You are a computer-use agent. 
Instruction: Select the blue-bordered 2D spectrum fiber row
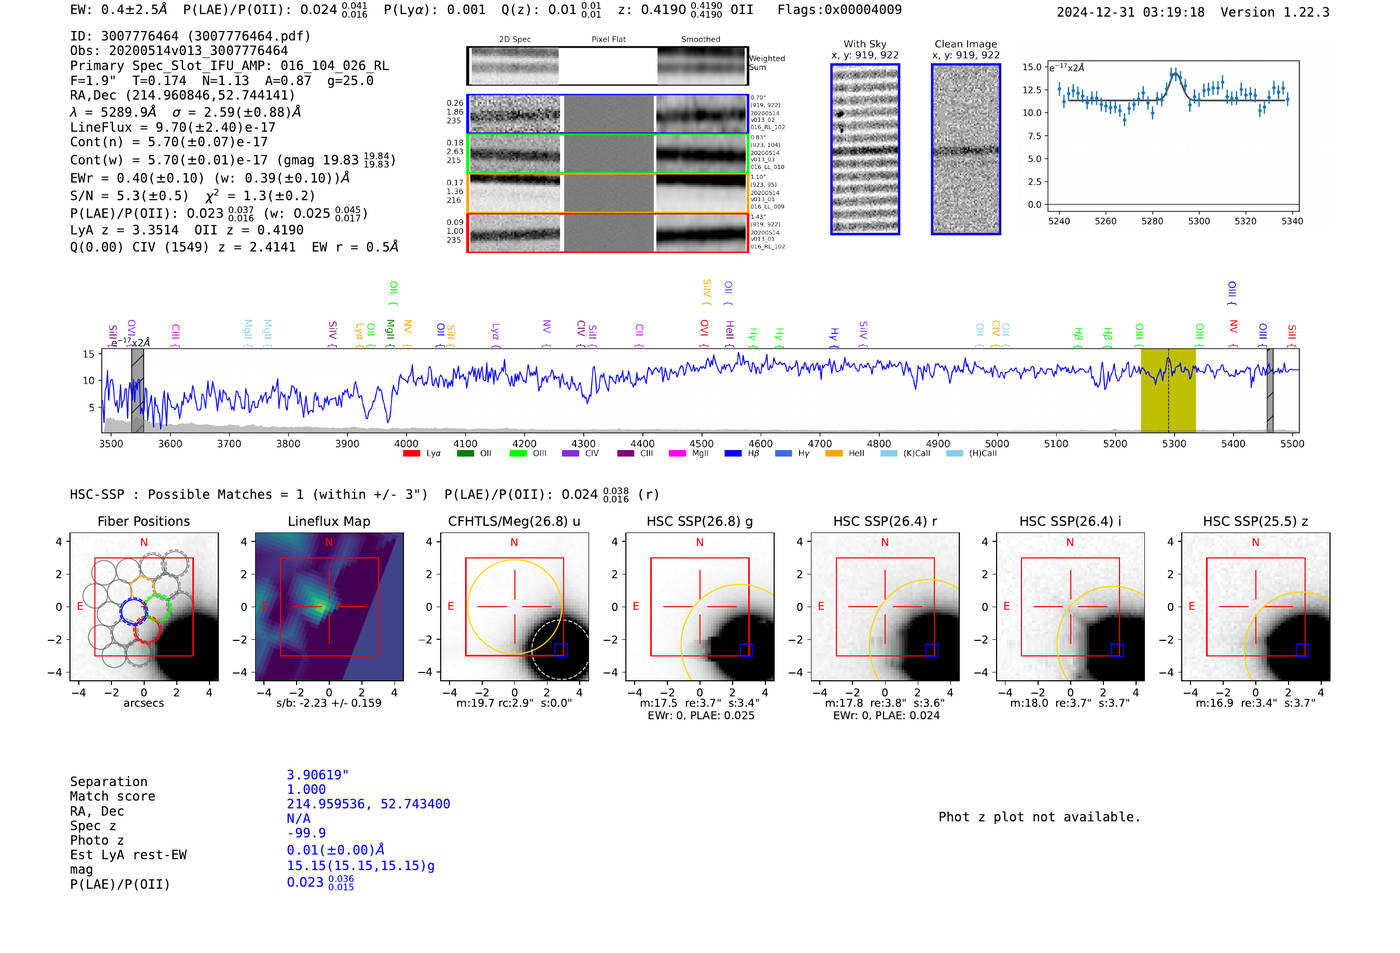click(607, 114)
